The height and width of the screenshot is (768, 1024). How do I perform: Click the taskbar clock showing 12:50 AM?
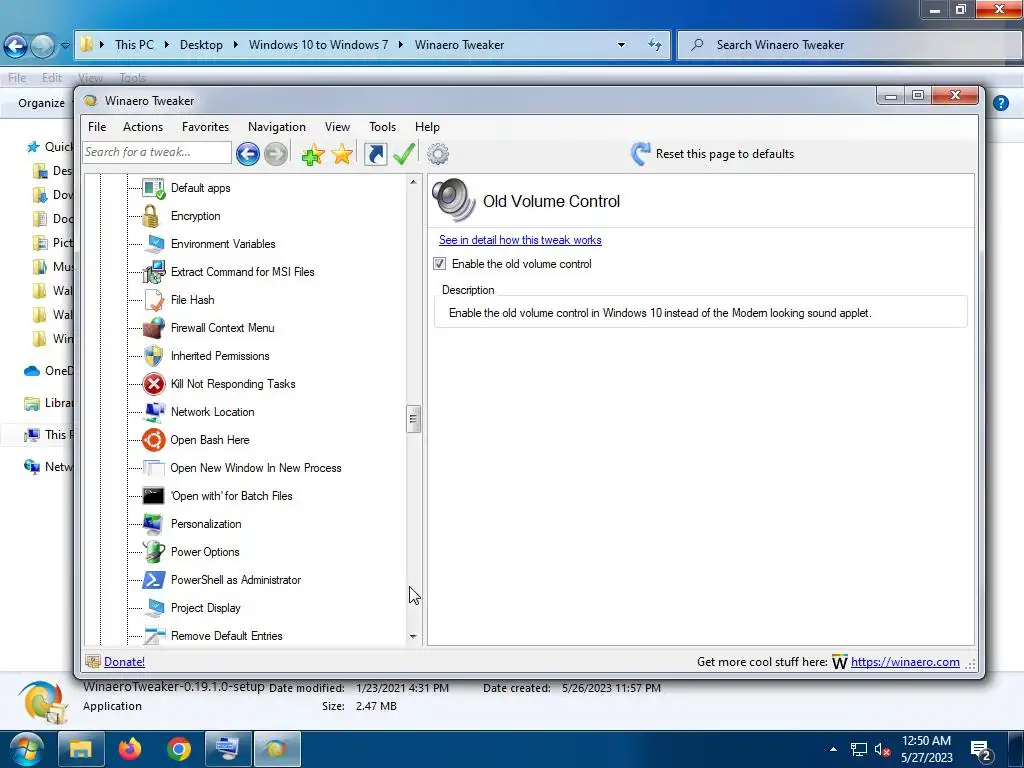point(927,749)
